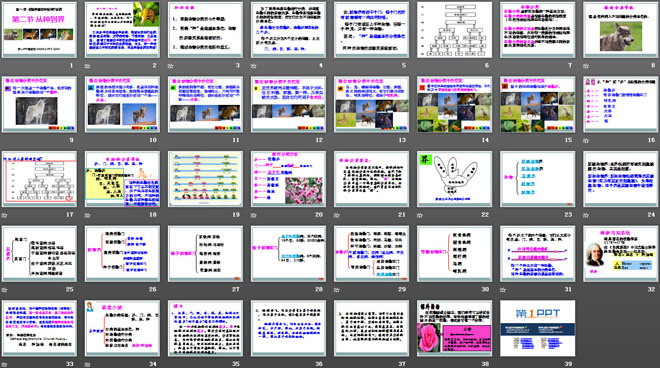660x368 pixels.
Task: Click the animation star icon under slide 22
Action: coord(420,215)
